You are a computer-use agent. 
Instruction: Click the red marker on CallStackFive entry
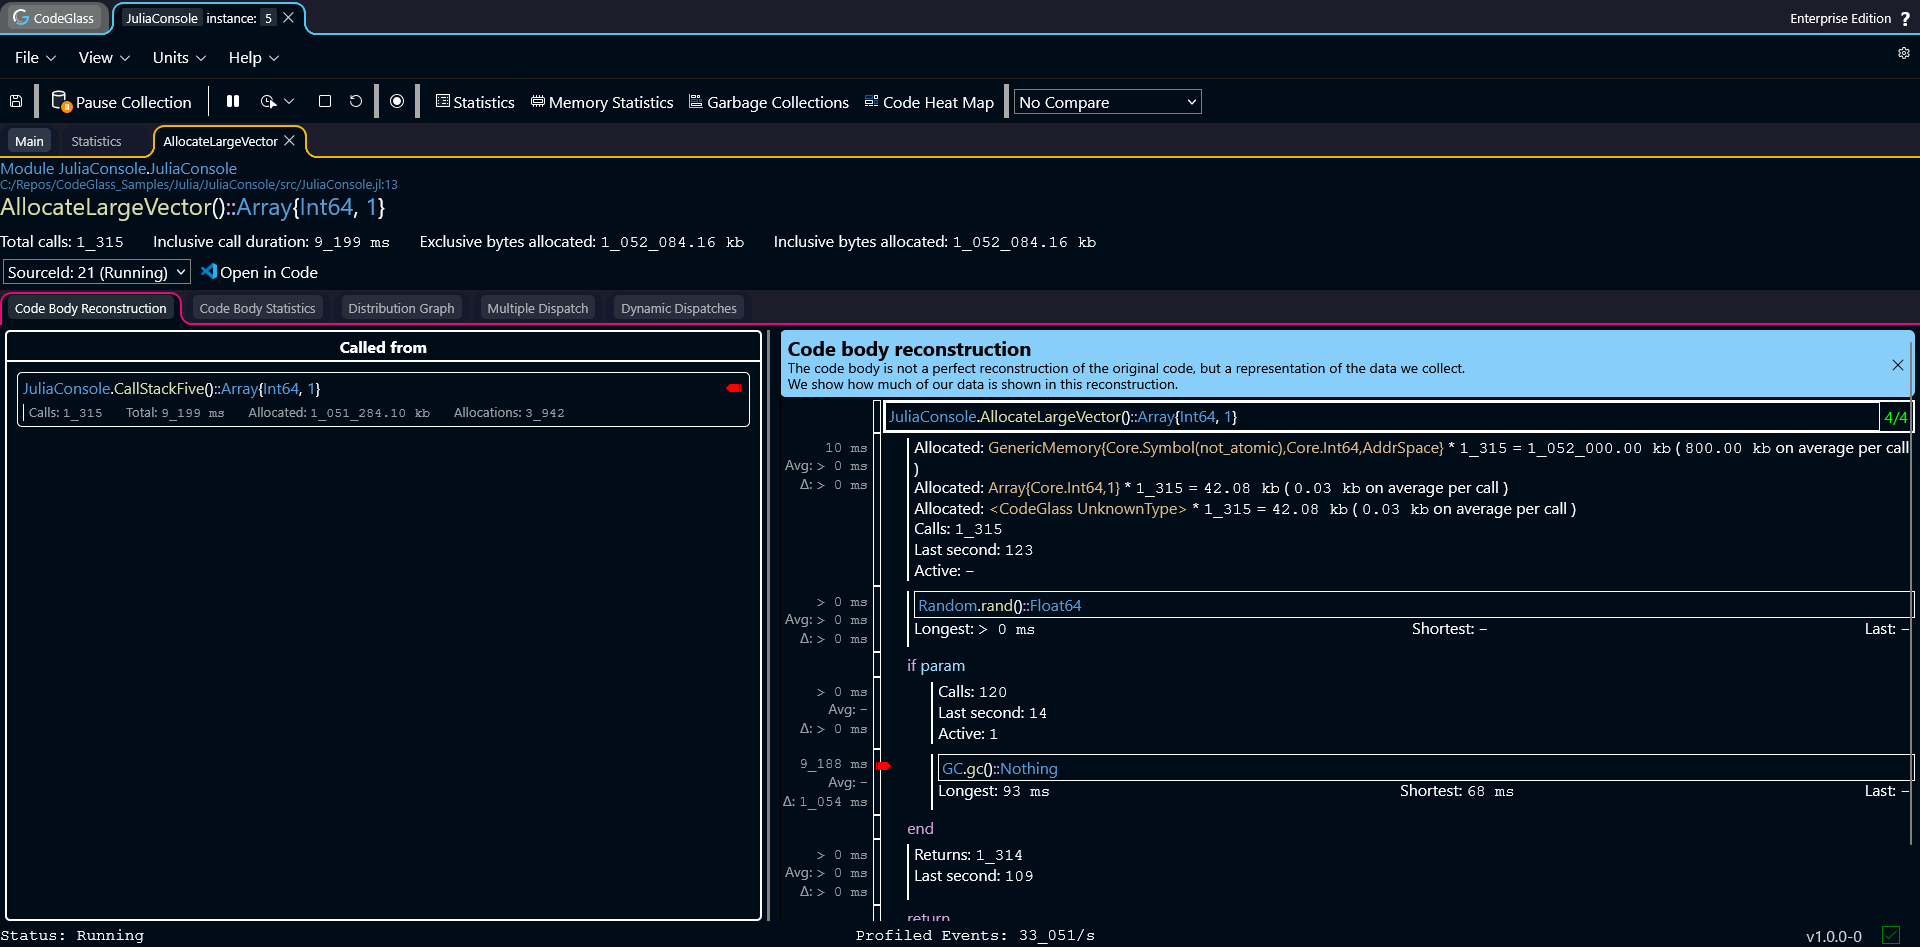(734, 388)
